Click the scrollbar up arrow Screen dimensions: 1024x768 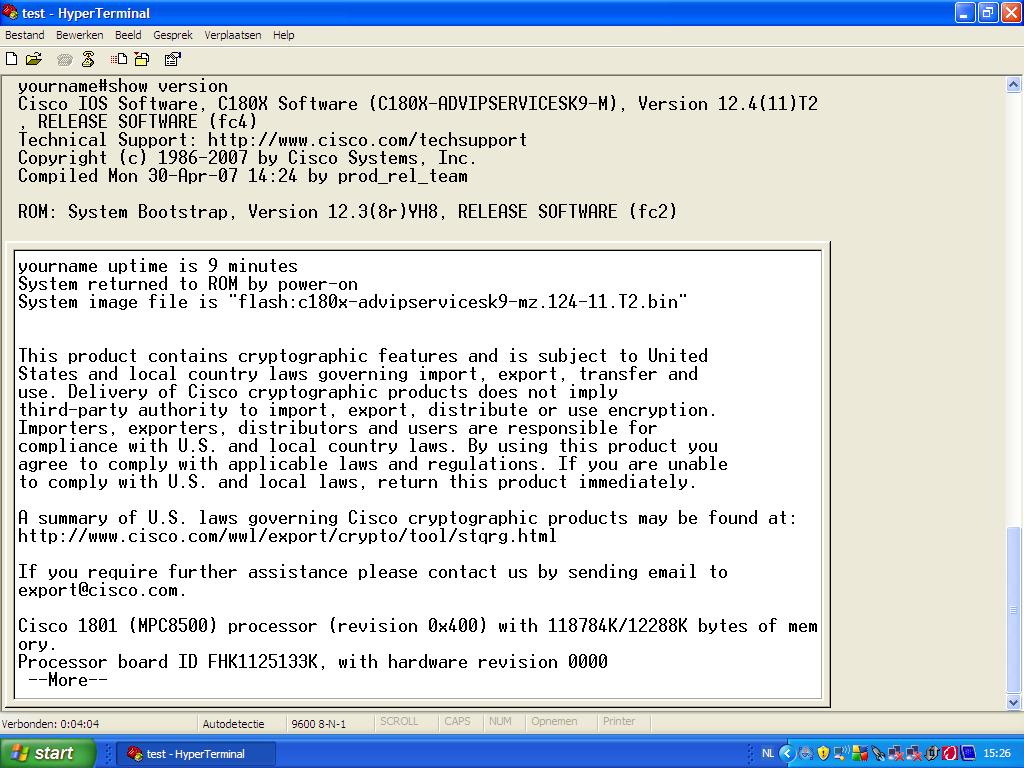tap(1014, 83)
